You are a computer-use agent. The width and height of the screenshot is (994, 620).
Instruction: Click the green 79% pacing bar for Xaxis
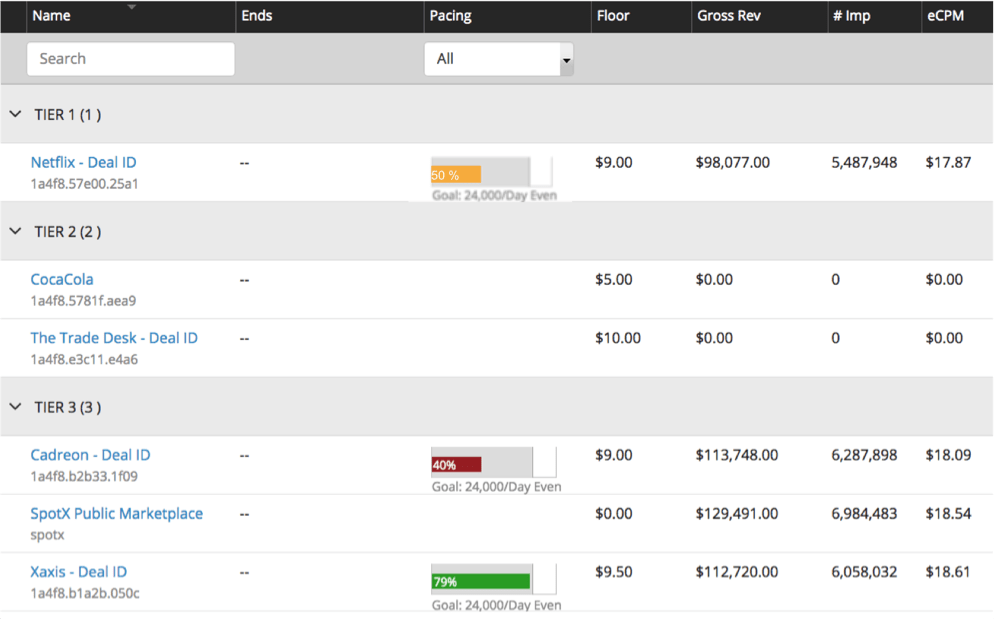pos(481,581)
